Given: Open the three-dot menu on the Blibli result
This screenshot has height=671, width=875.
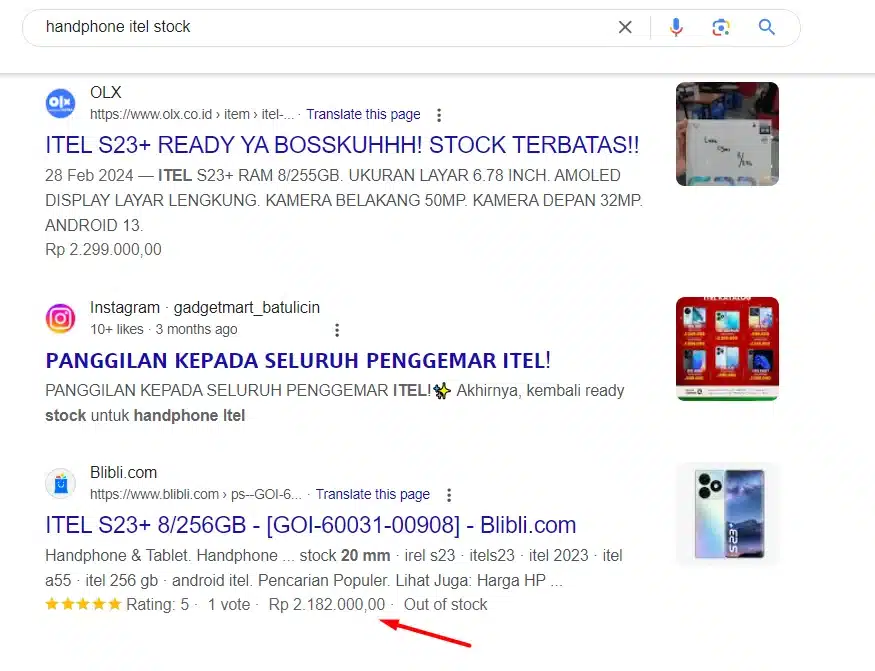Looking at the screenshot, I should coord(449,495).
